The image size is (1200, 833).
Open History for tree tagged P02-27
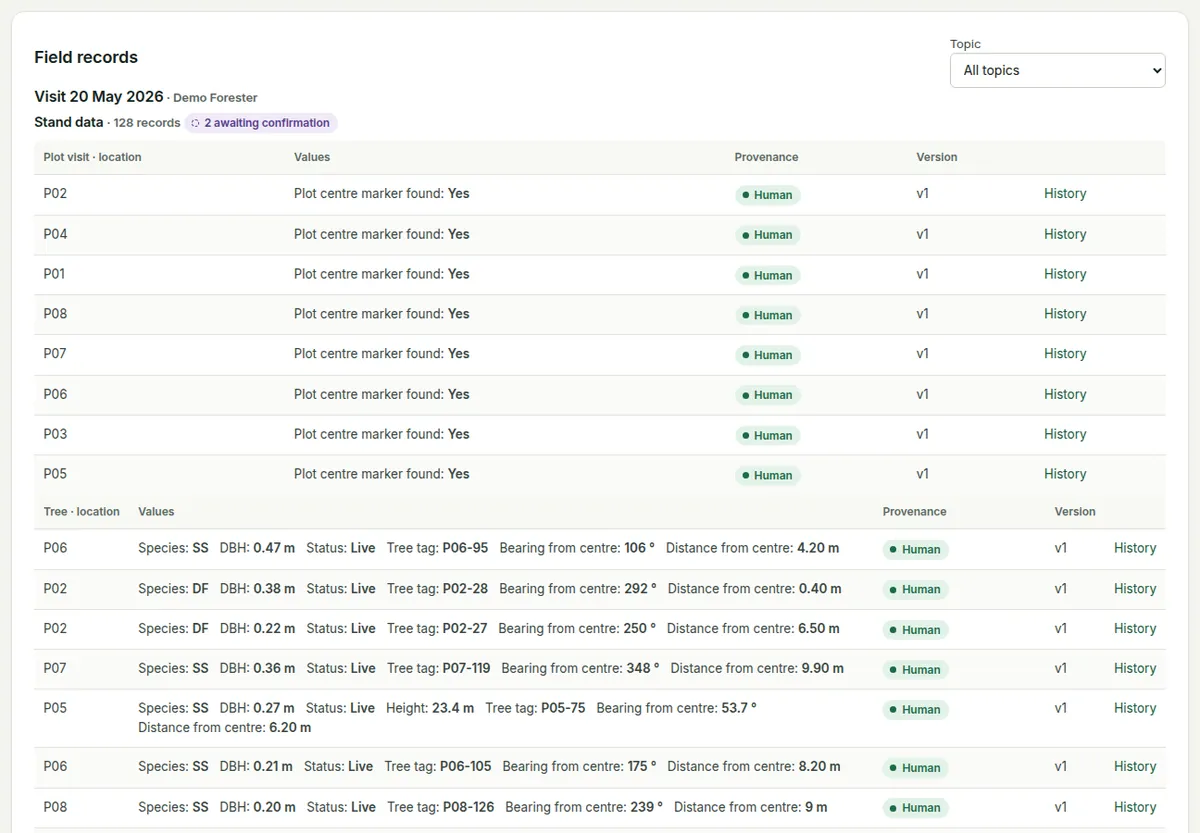1135,629
